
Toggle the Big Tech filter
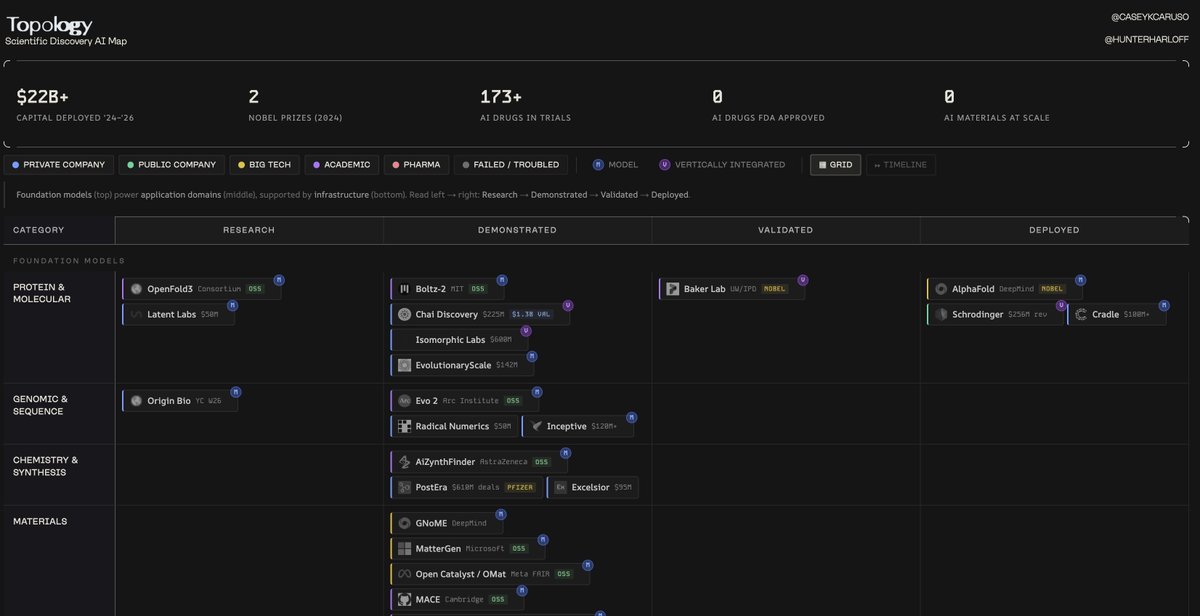tap(265, 165)
